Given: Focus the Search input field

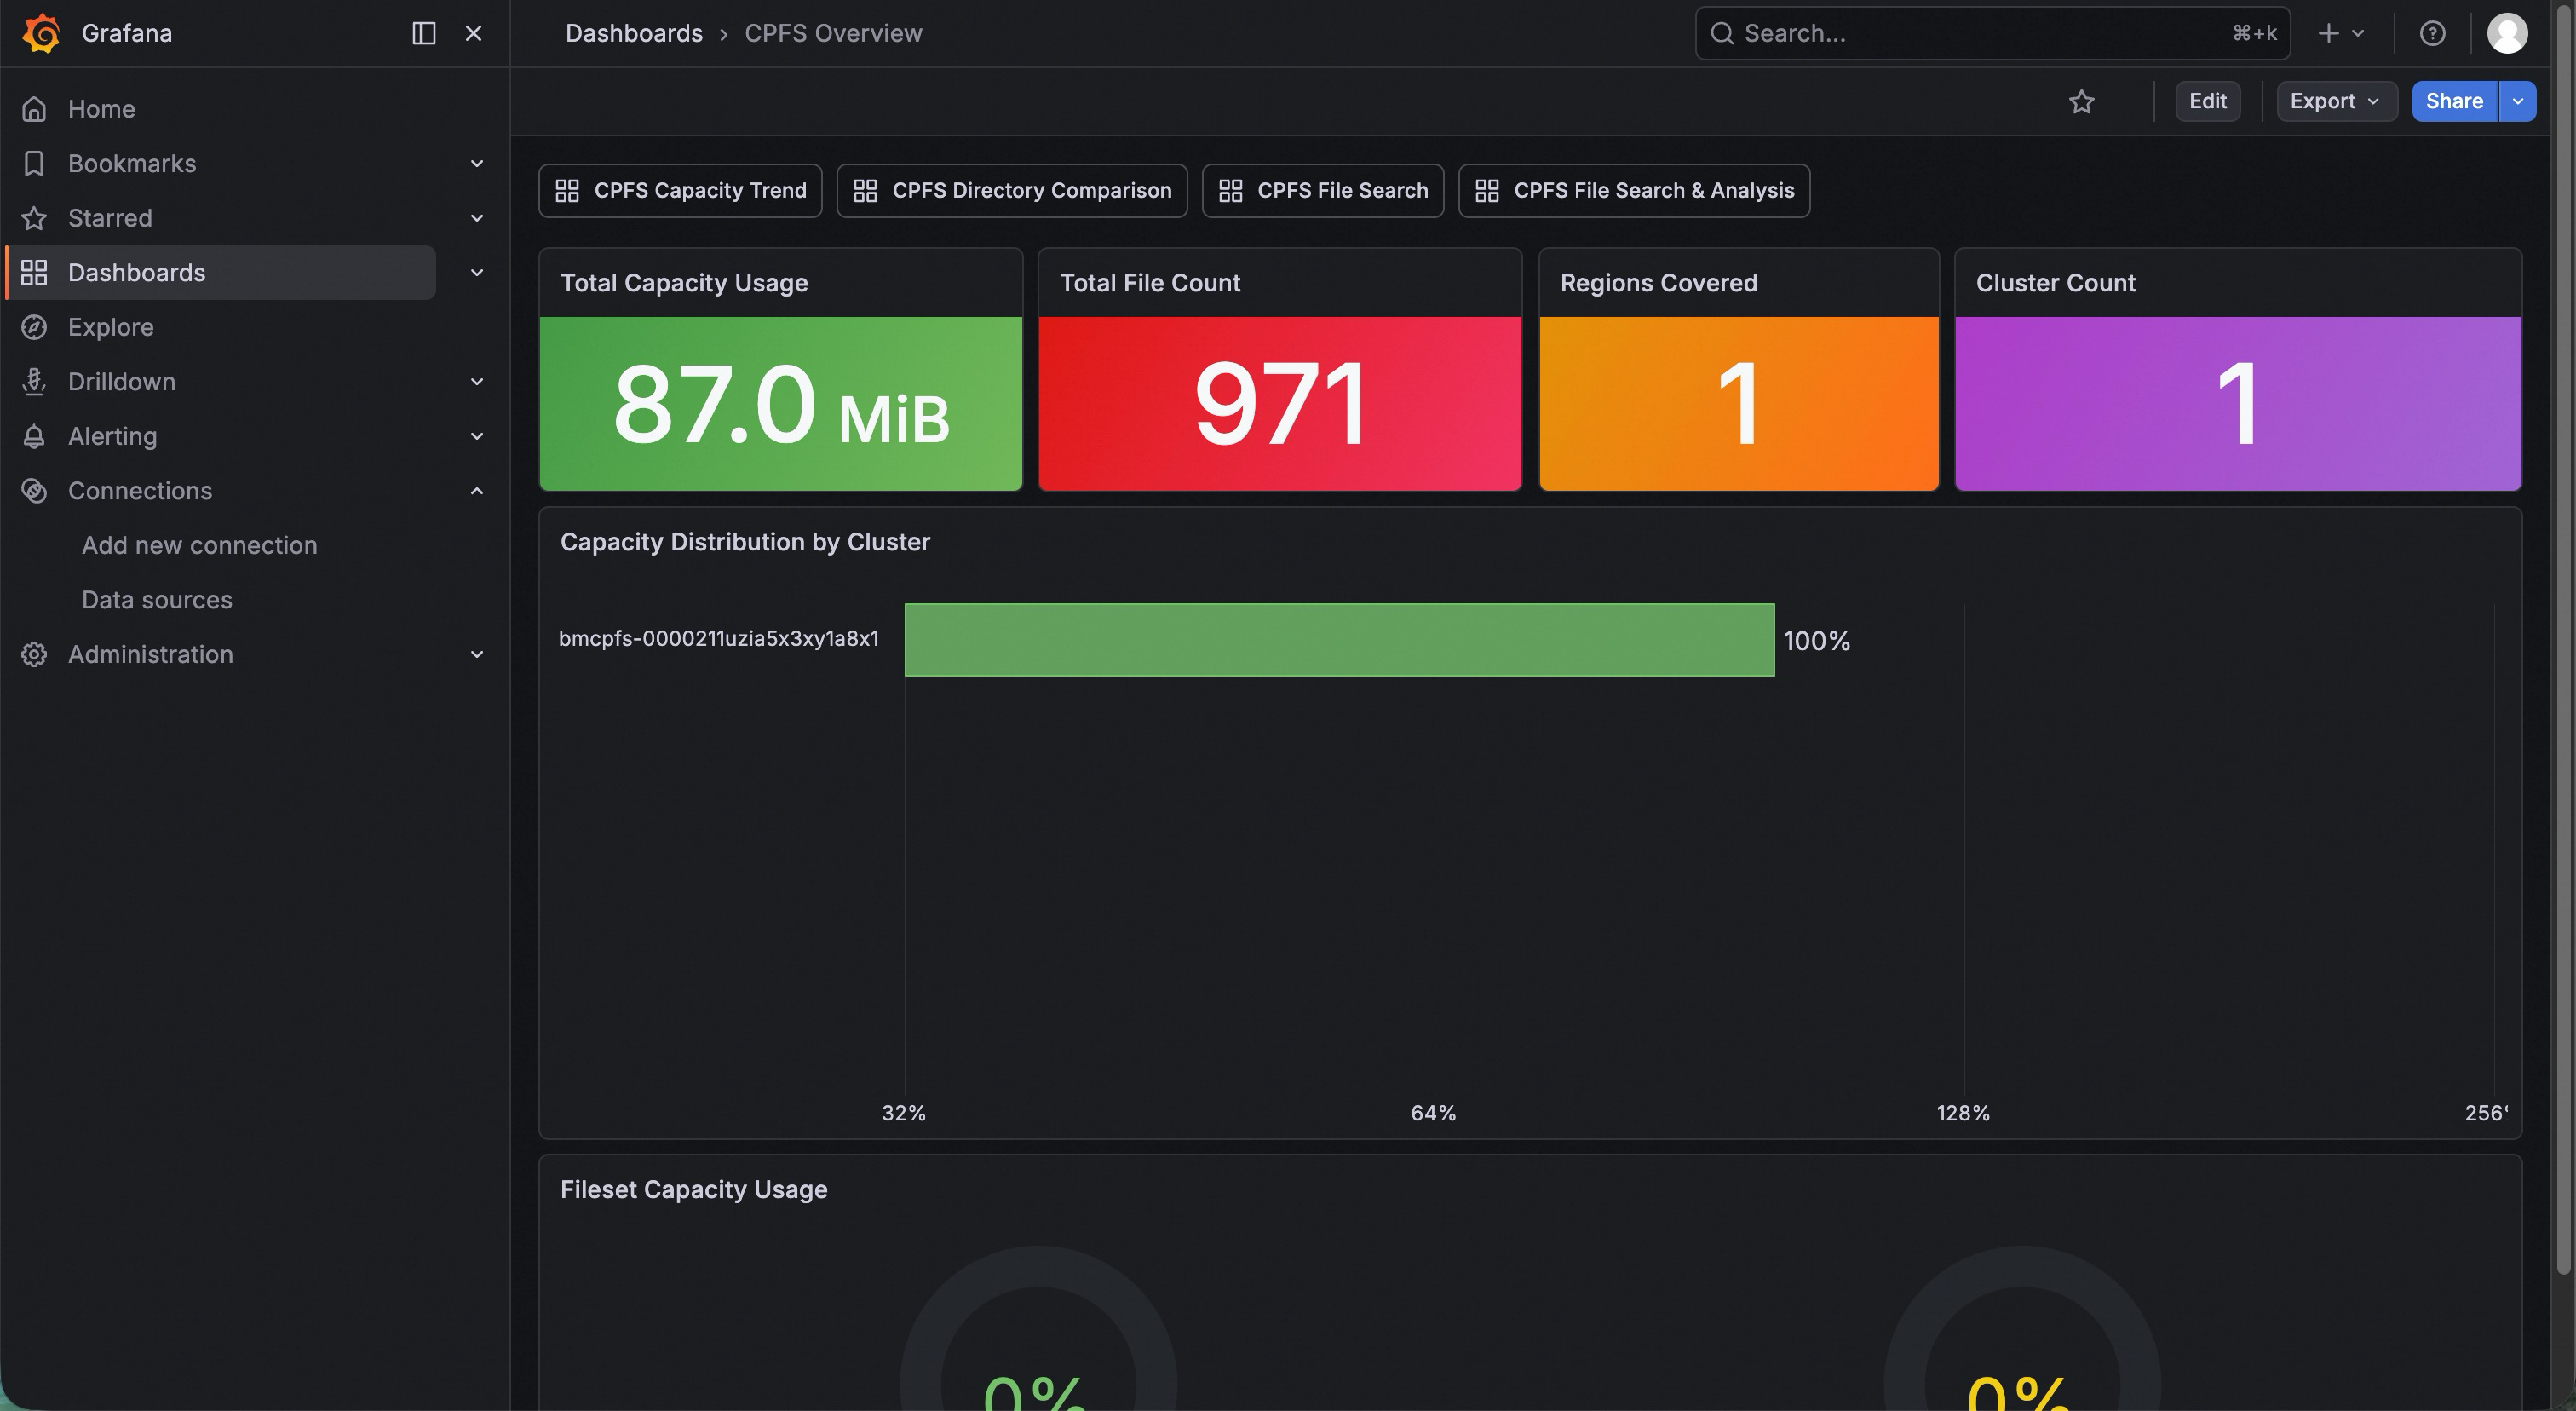Looking at the screenshot, I should (x=1980, y=33).
